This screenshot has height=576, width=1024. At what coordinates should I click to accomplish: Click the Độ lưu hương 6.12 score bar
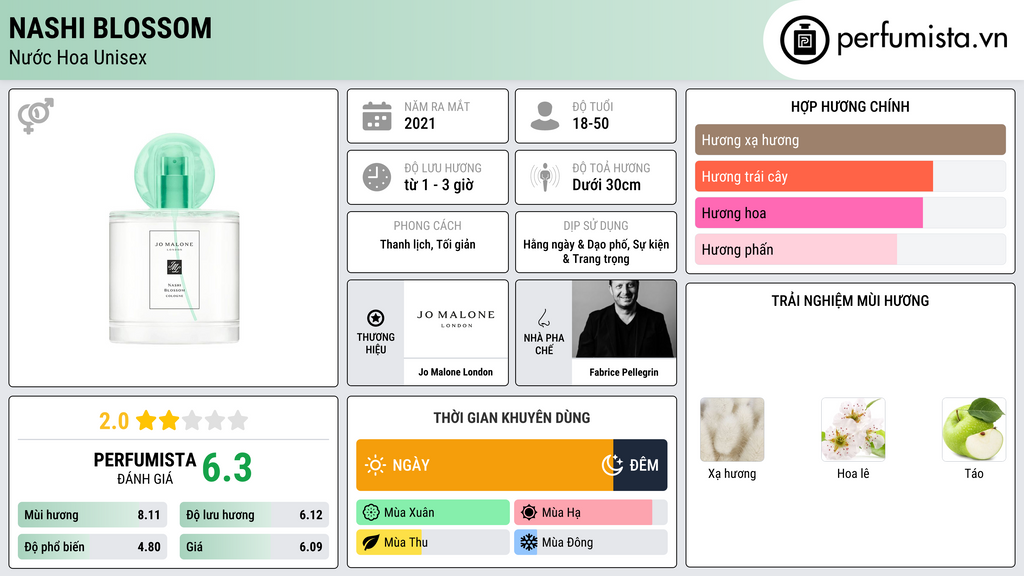coord(254,515)
